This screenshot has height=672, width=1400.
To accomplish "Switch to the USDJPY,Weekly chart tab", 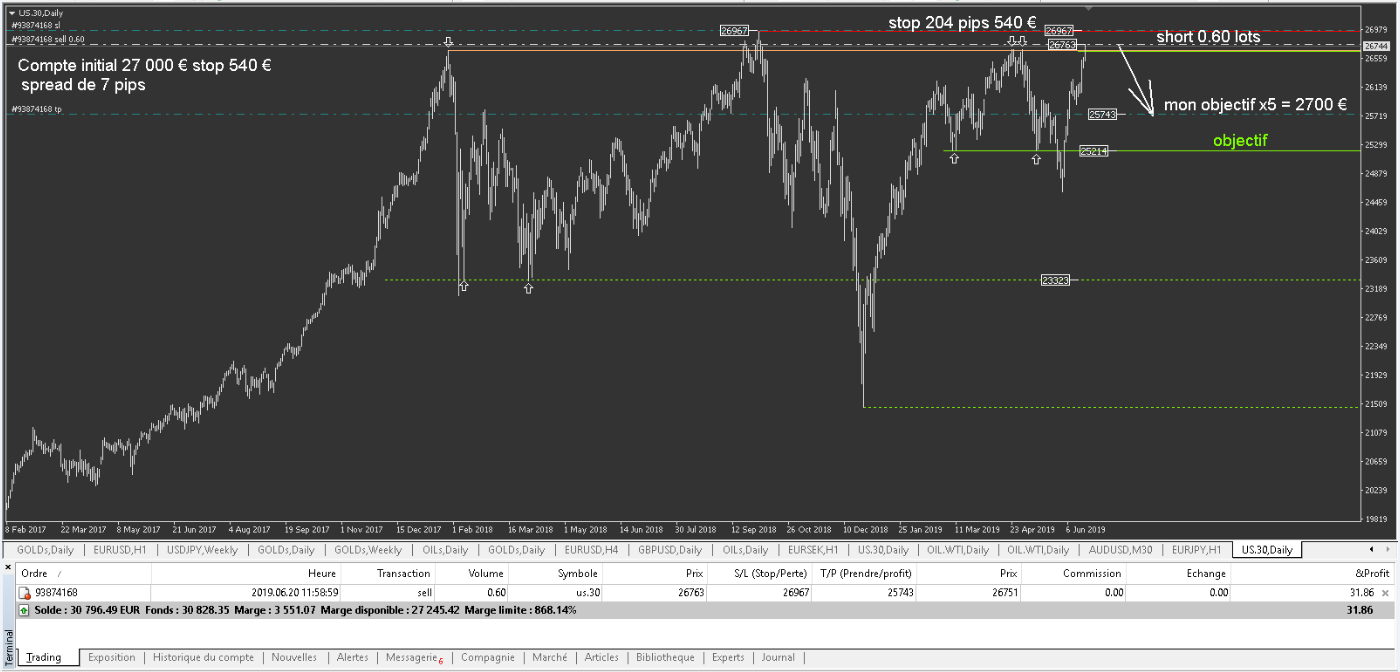I will (x=201, y=550).
